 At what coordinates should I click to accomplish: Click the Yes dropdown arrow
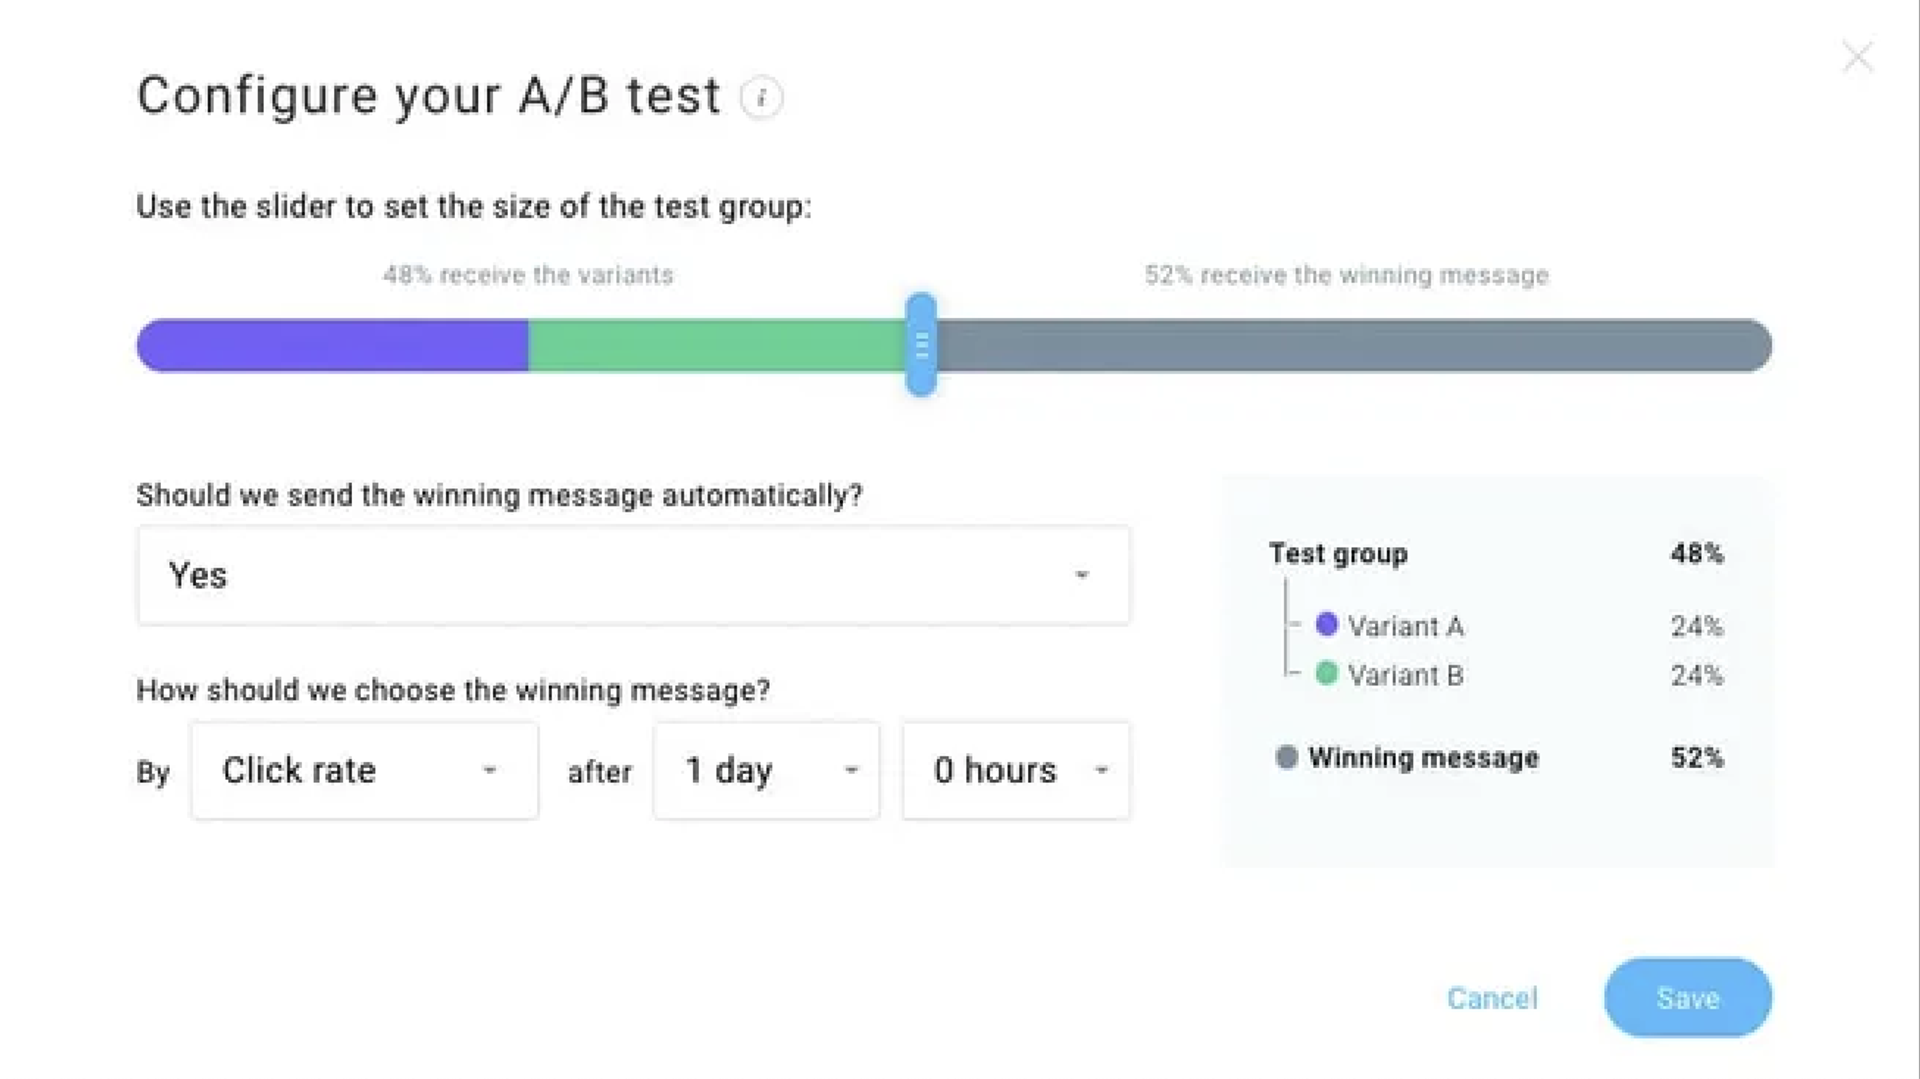point(1081,575)
